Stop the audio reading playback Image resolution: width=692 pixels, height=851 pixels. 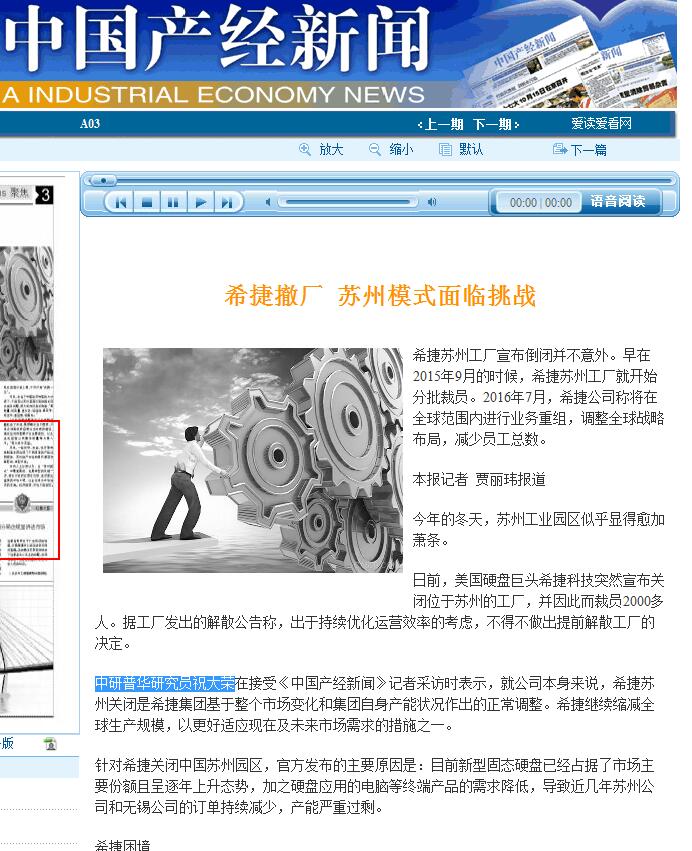point(147,202)
